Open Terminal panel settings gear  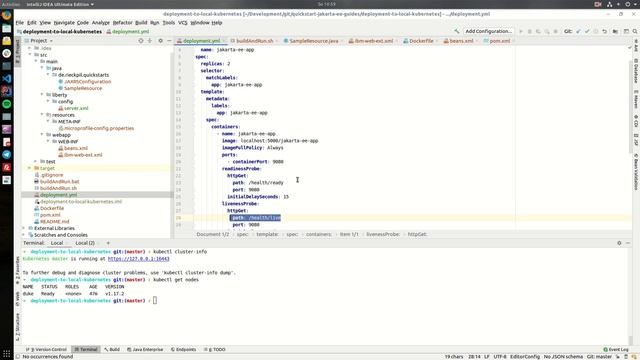[x=619, y=243]
